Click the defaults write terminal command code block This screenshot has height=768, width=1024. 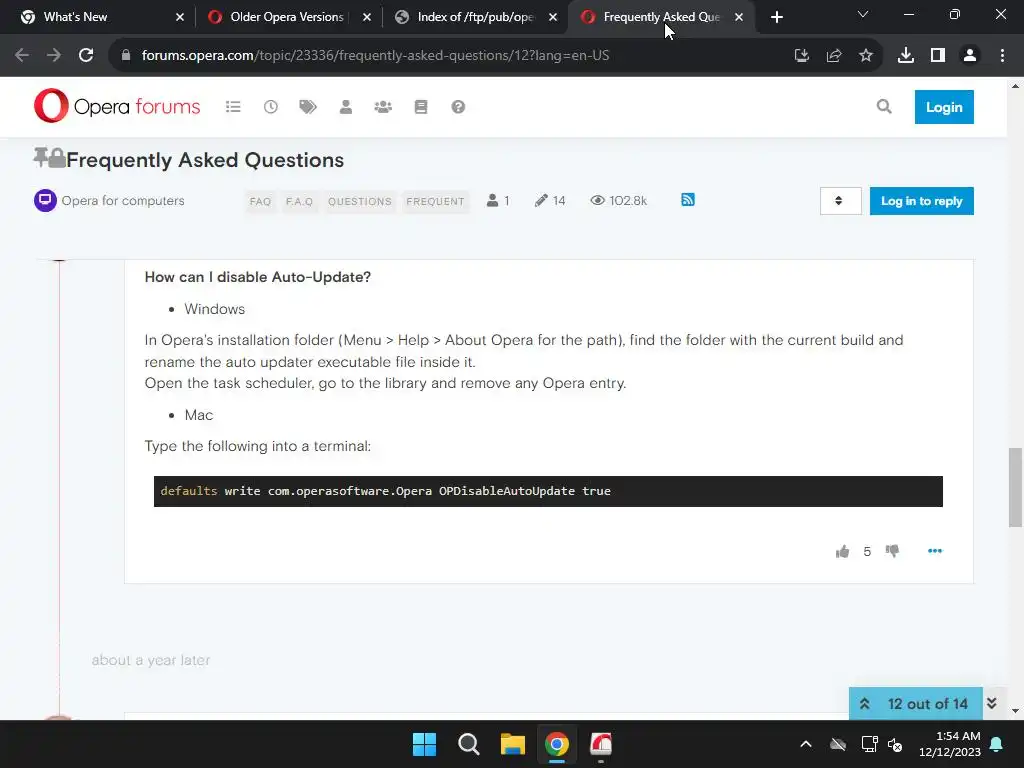coord(548,491)
